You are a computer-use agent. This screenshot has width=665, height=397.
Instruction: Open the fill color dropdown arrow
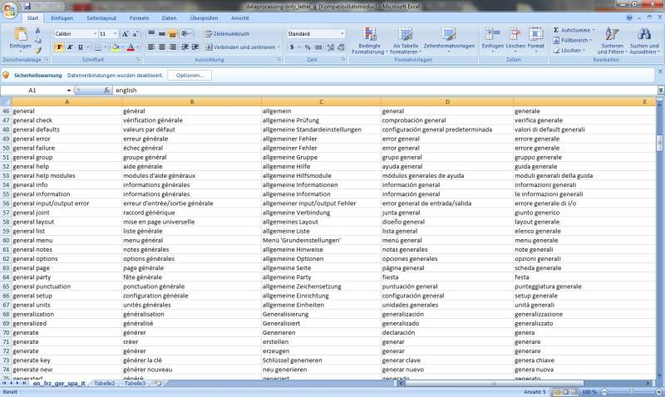point(123,47)
